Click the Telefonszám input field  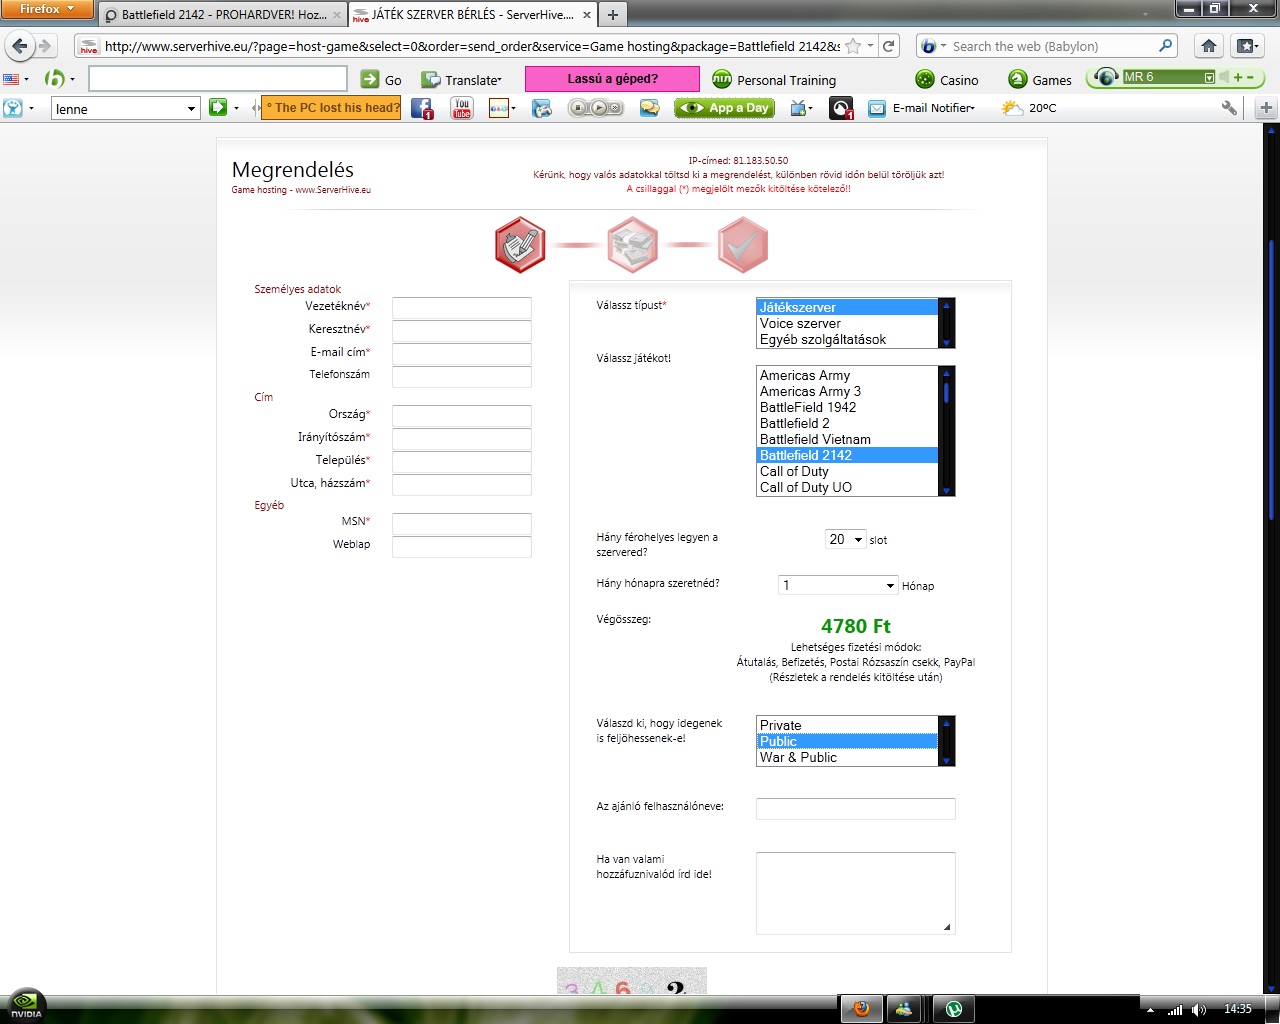(x=462, y=377)
